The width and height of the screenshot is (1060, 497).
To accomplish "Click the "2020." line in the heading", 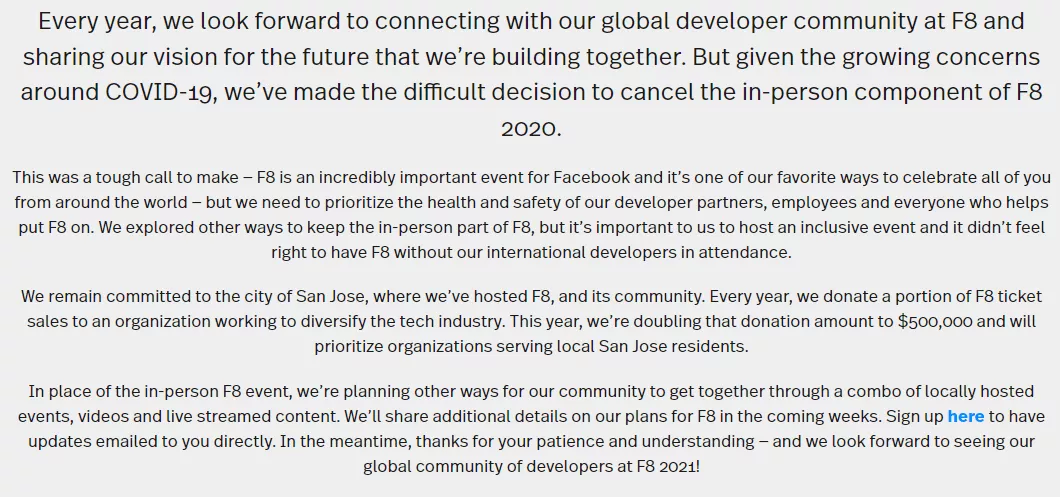I will (531, 128).
